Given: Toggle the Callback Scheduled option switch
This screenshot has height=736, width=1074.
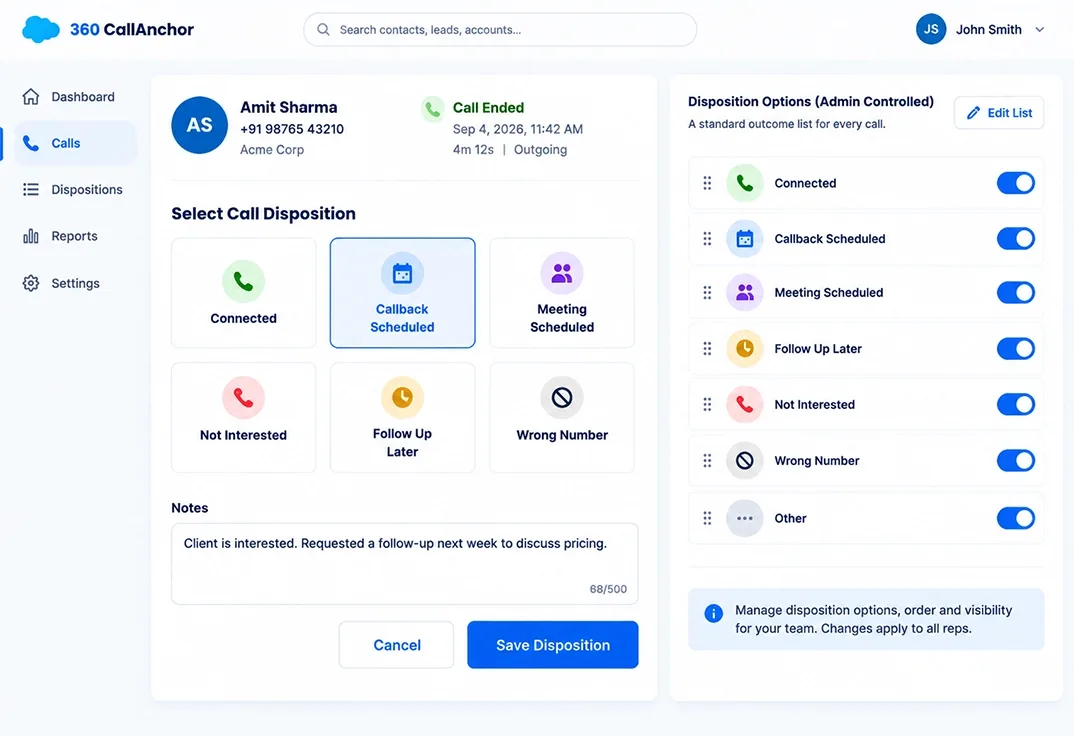Looking at the screenshot, I should [x=1016, y=238].
